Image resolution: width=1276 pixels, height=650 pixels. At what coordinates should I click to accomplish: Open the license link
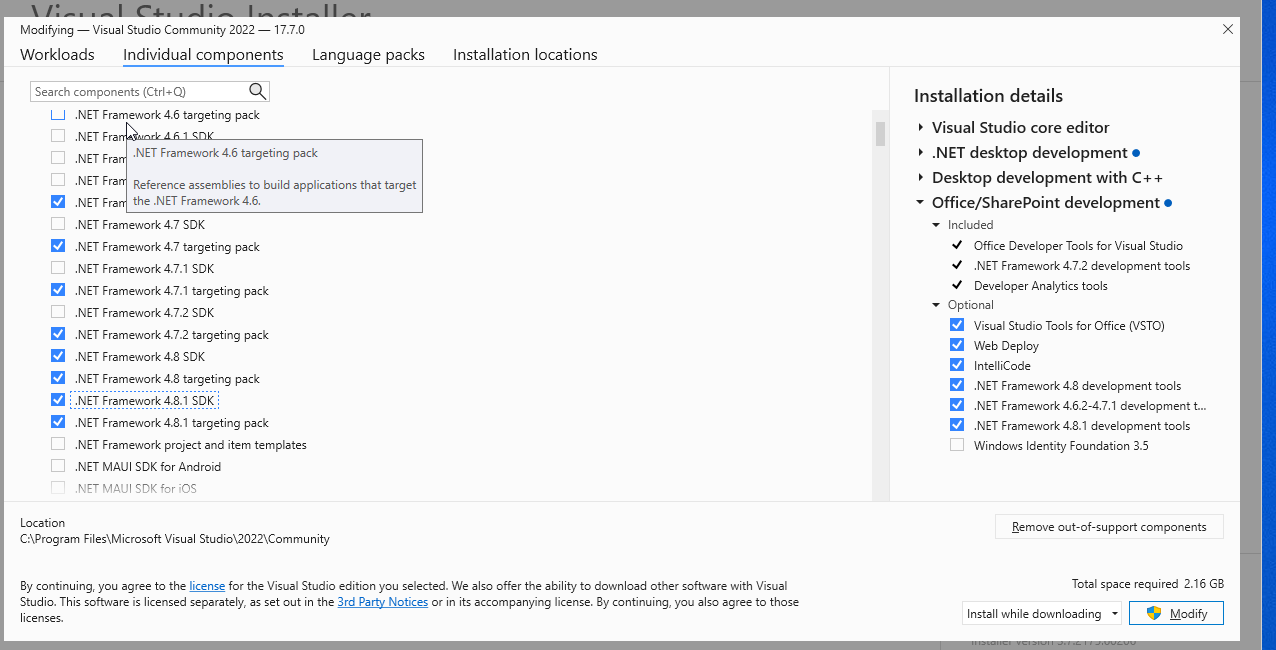click(208, 586)
